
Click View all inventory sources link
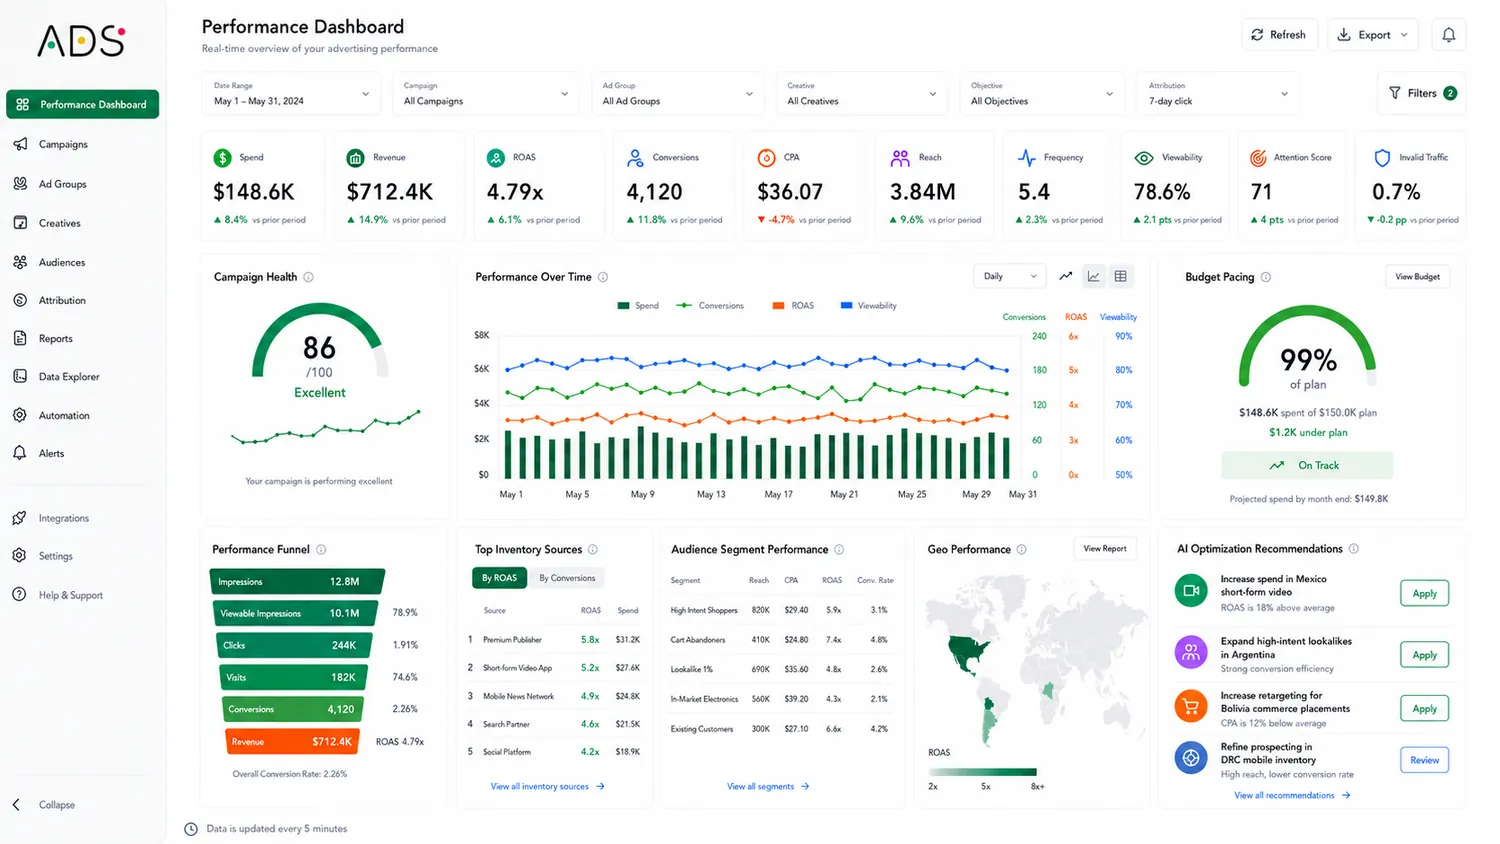547,787
